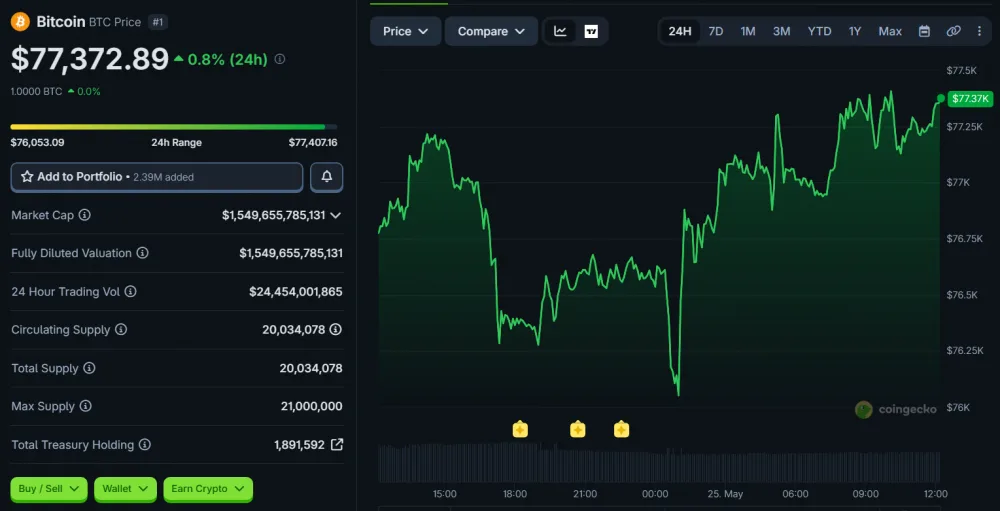The image size is (1000, 511).
Task: Click the volume bars under chart
Action: 659,464
